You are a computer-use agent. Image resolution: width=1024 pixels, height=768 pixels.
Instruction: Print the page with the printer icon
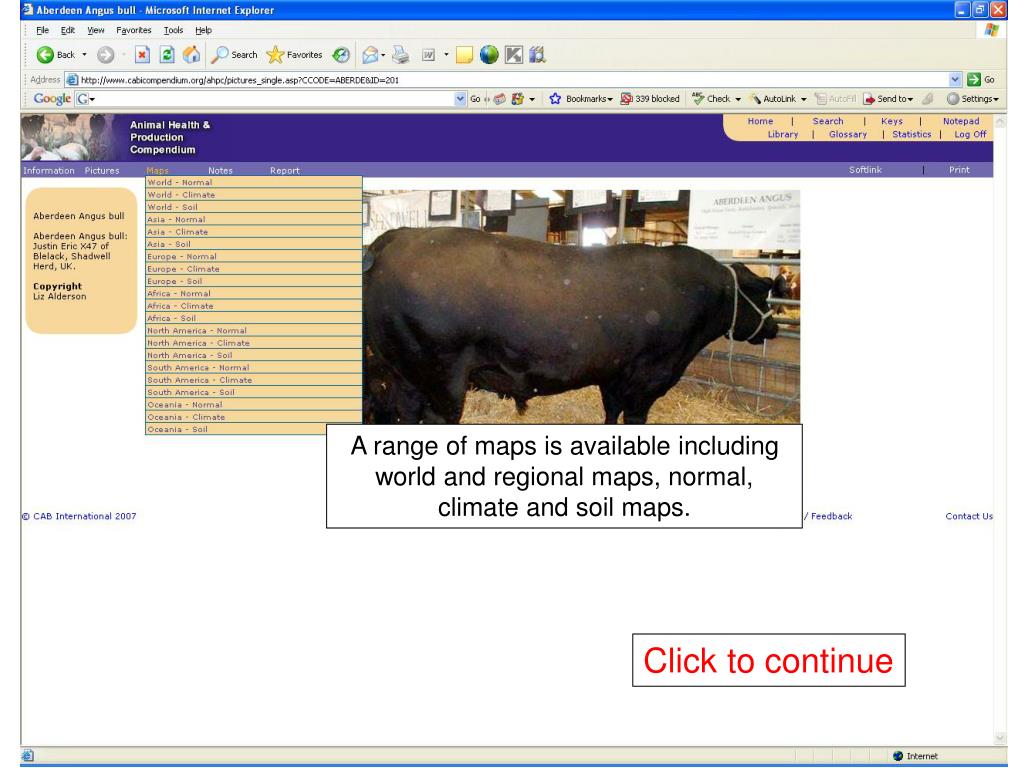[x=400, y=55]
